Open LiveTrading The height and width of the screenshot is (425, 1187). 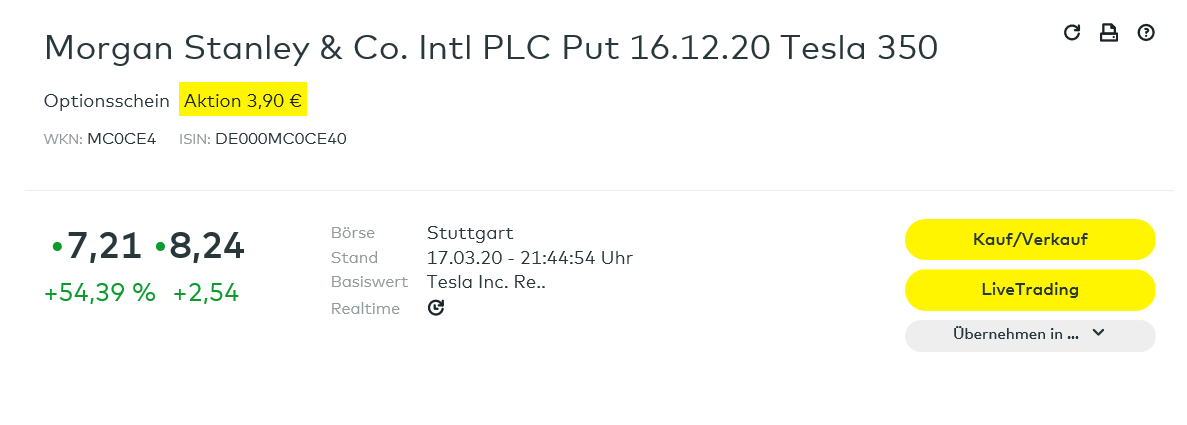tap(1029, 290)
